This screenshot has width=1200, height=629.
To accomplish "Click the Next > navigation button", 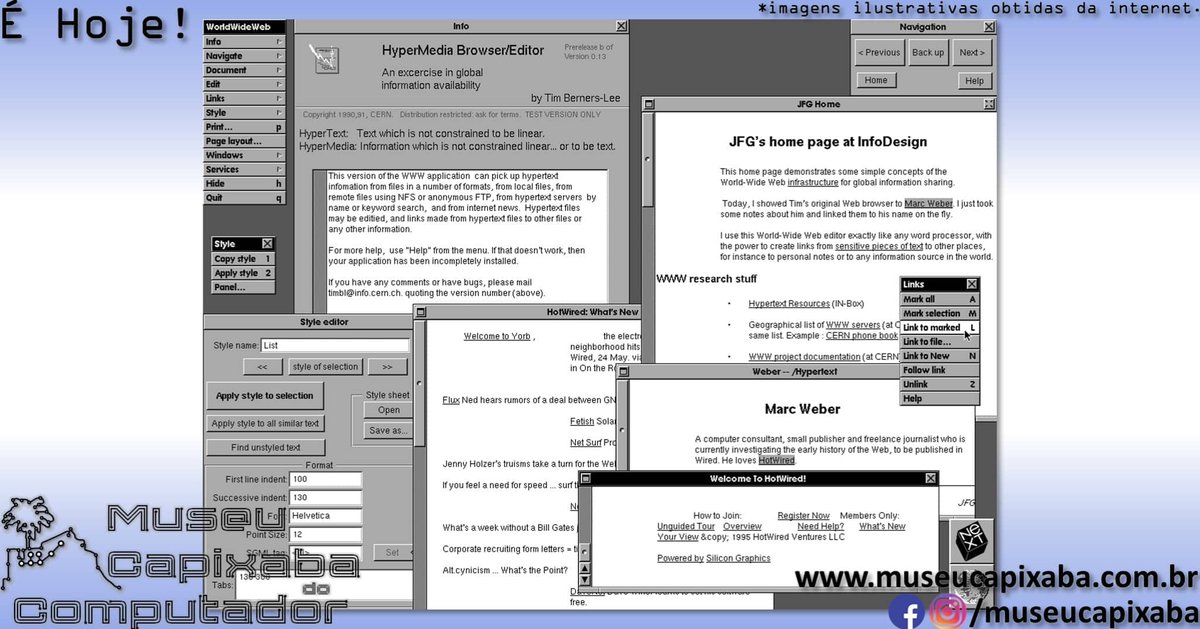I will 972,52.
